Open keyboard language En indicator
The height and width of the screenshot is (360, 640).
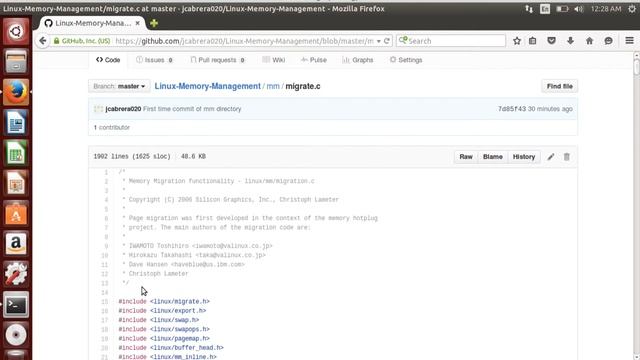(x=545, y=9)
